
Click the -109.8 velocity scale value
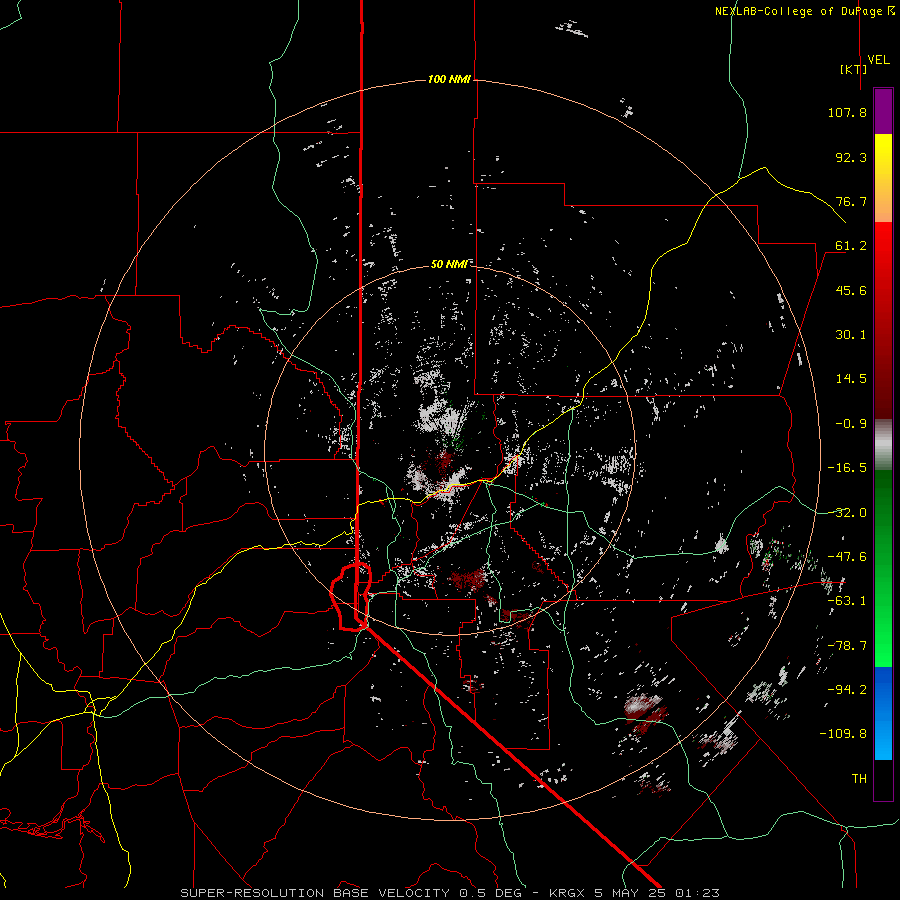click(844, 734)
